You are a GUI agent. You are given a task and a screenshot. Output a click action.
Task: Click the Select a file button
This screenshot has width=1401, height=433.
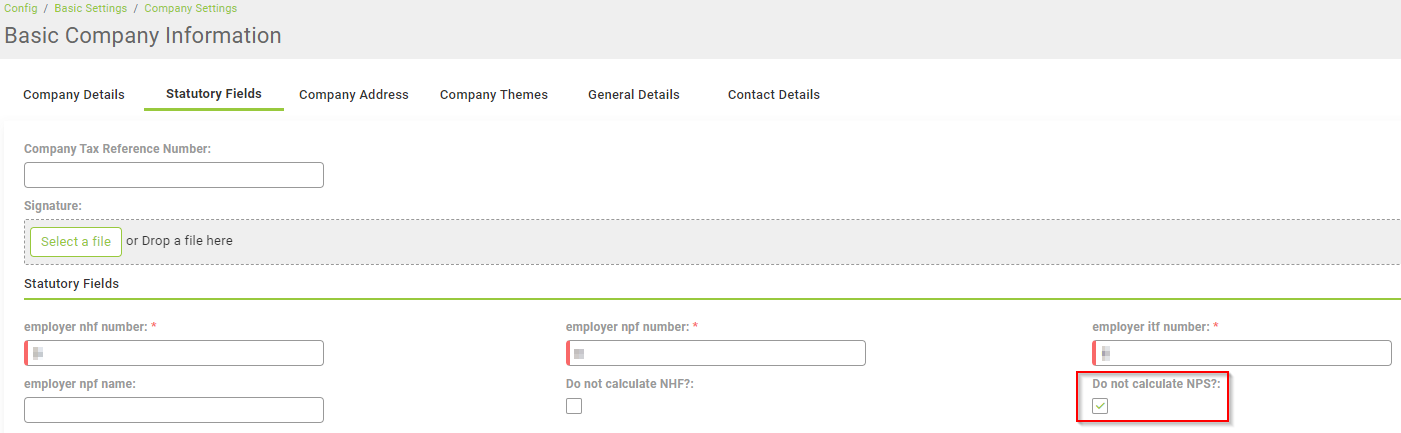[x=76, y=242]
